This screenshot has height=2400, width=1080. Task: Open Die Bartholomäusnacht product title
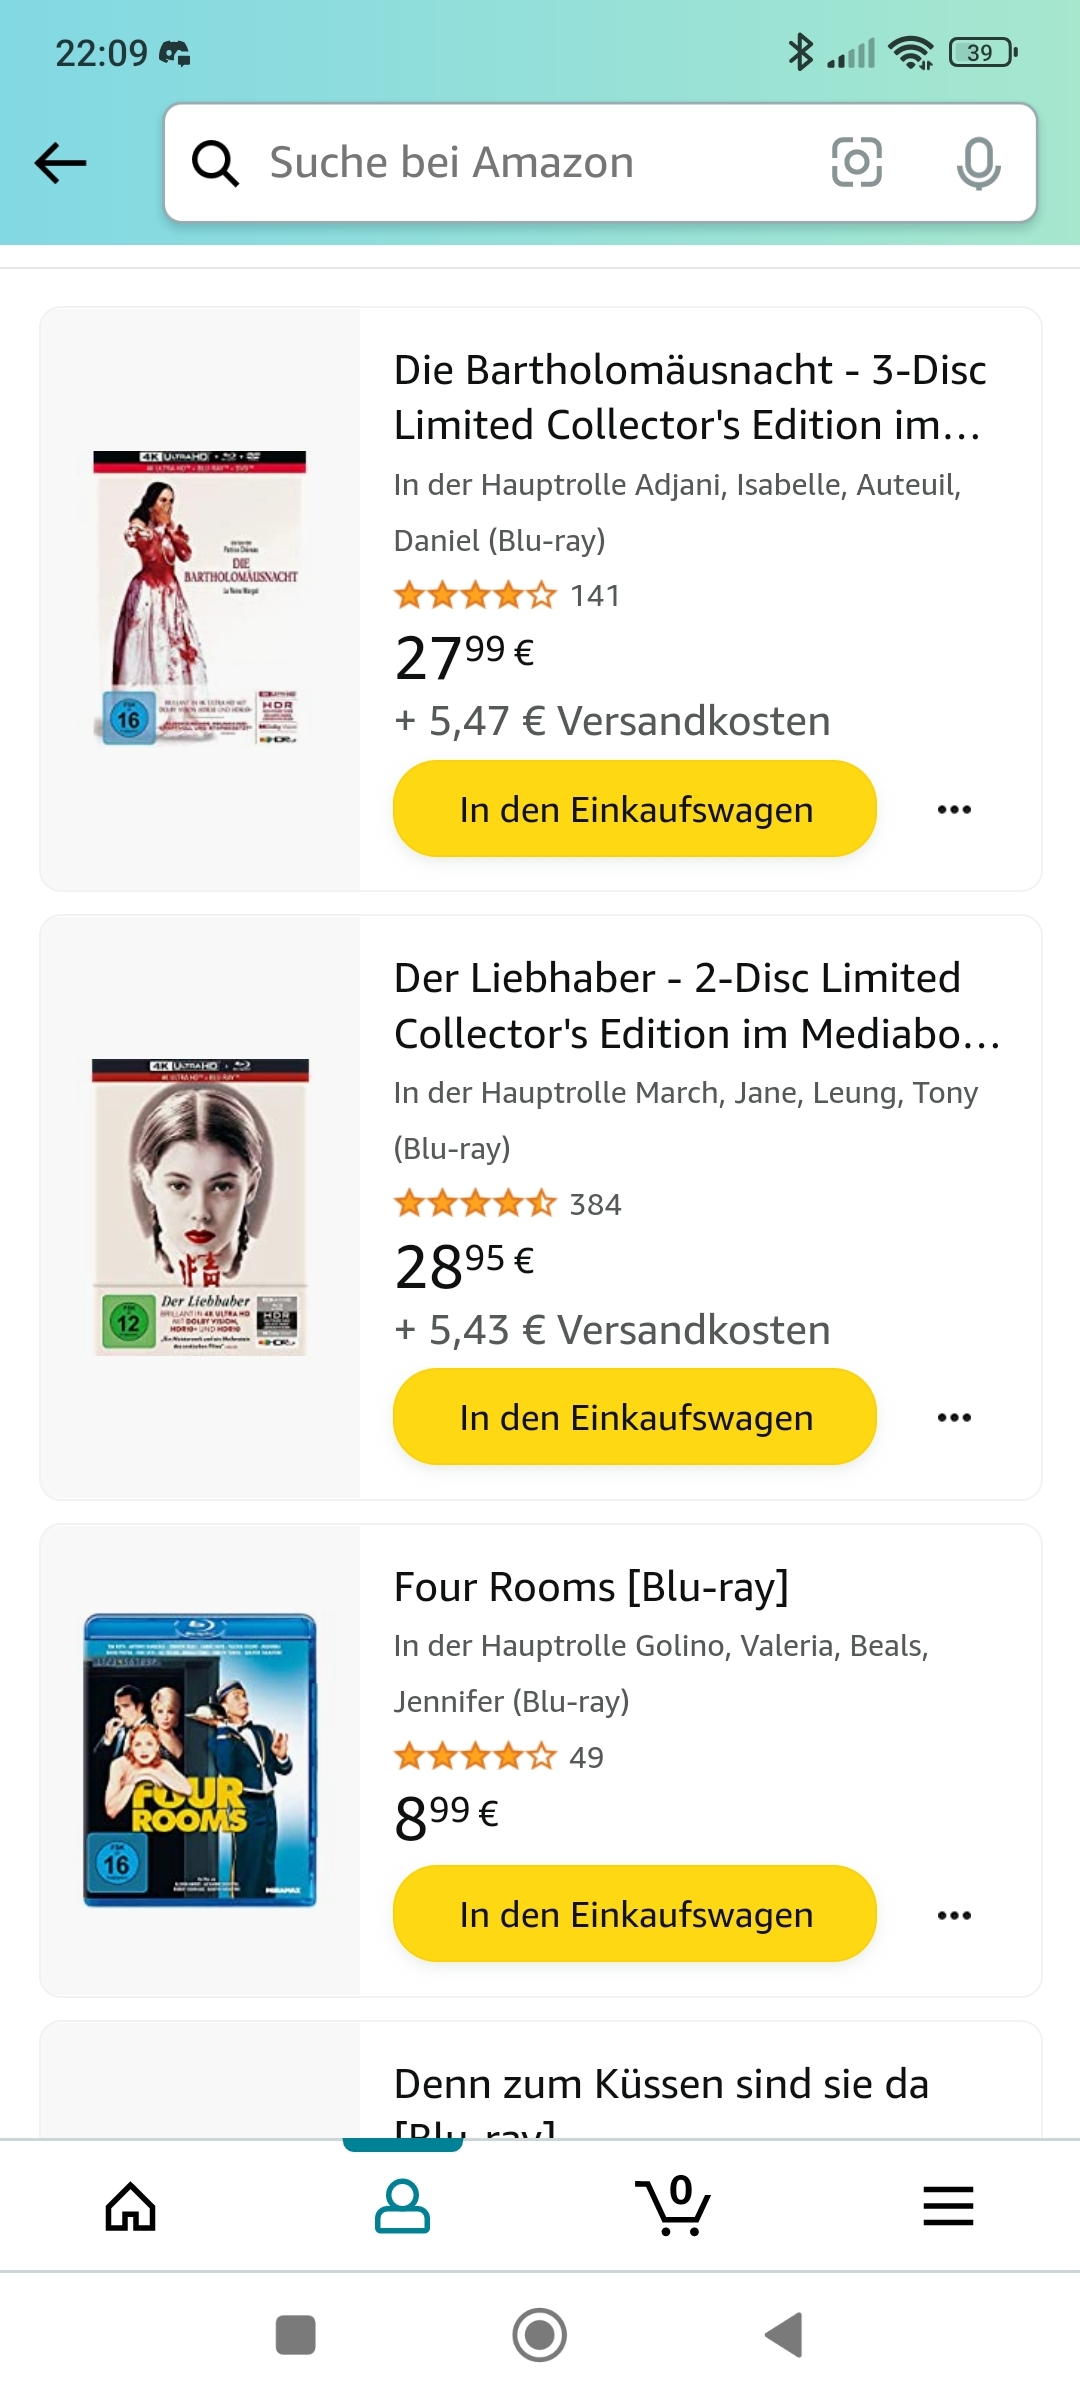(689, 397)
